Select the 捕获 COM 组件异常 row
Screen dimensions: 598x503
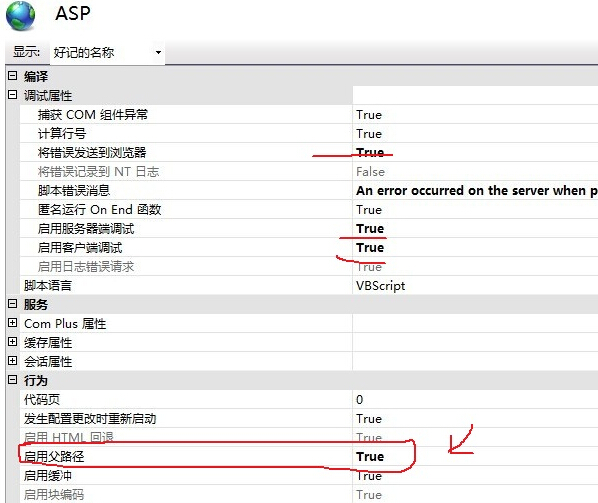309,114
